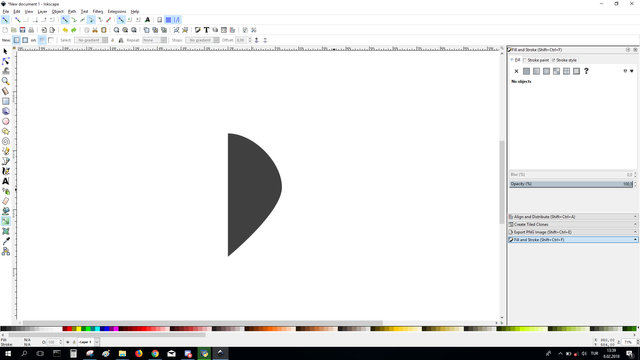Select the Node editing tool
The height and width of the screenshot is (360, 640).
point(5,61)
